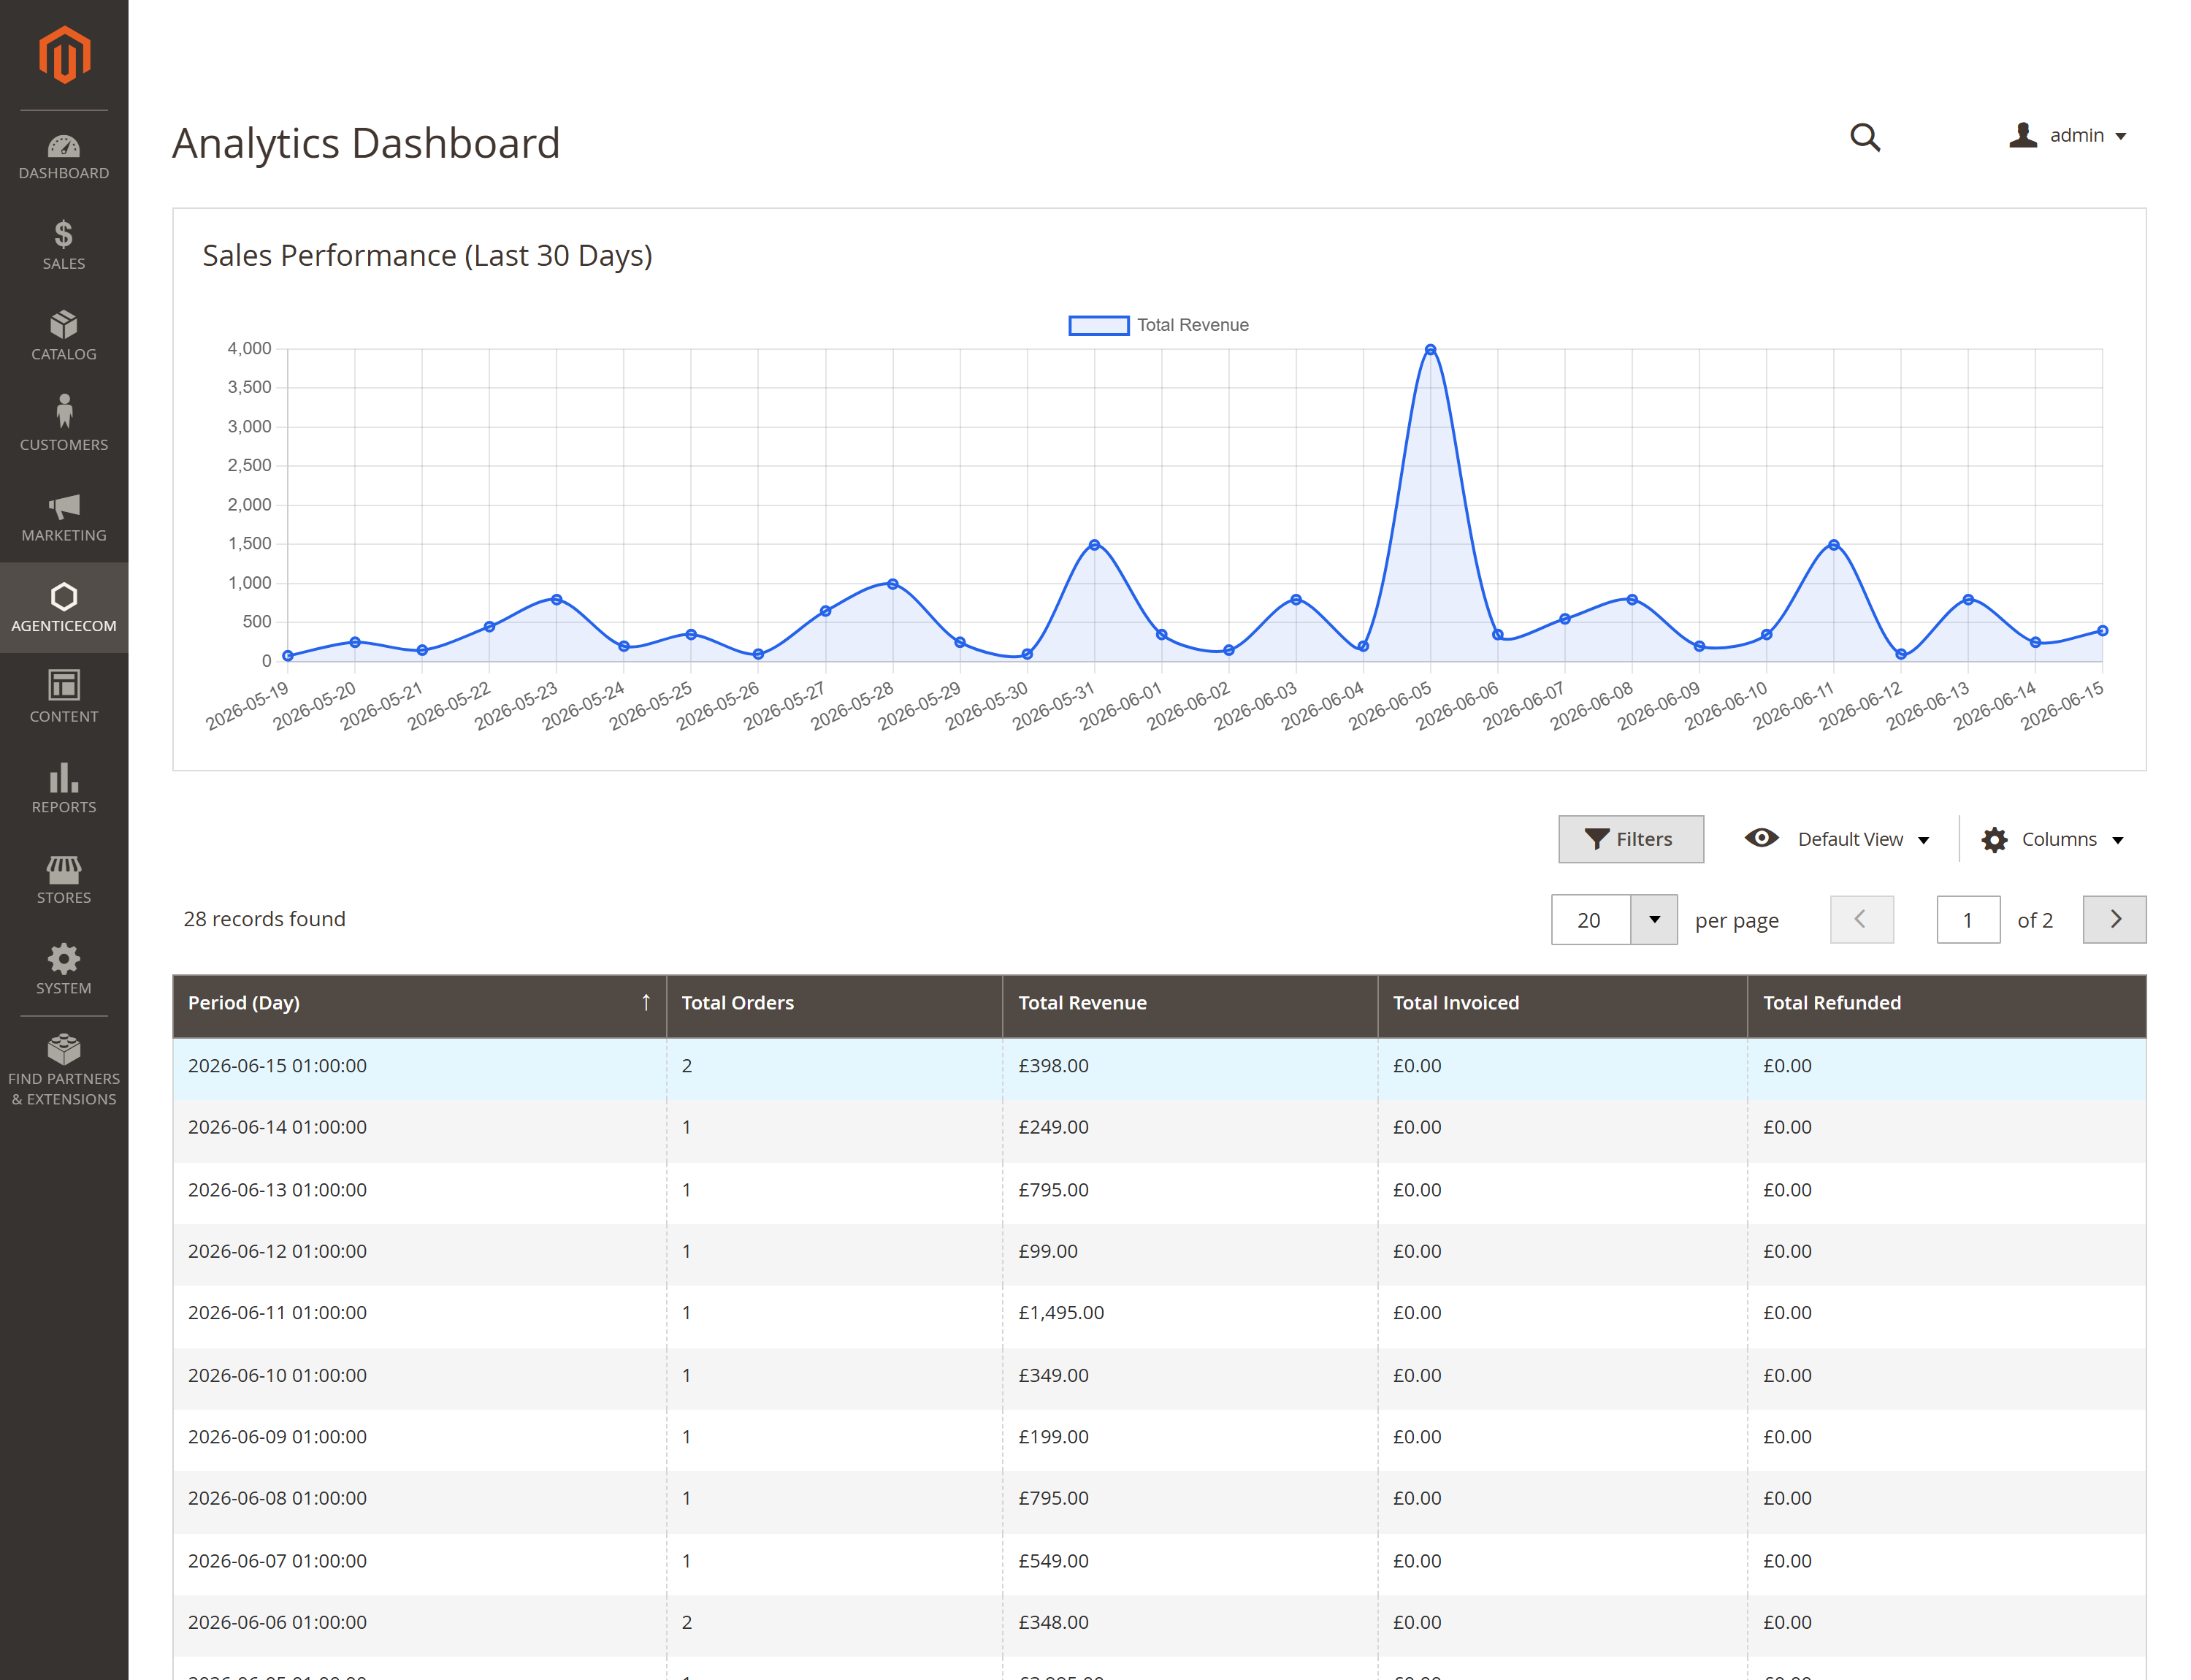Click the Sales Performance (Last 30 Days) heading
2191x1680 pixels.
[427, 256]
